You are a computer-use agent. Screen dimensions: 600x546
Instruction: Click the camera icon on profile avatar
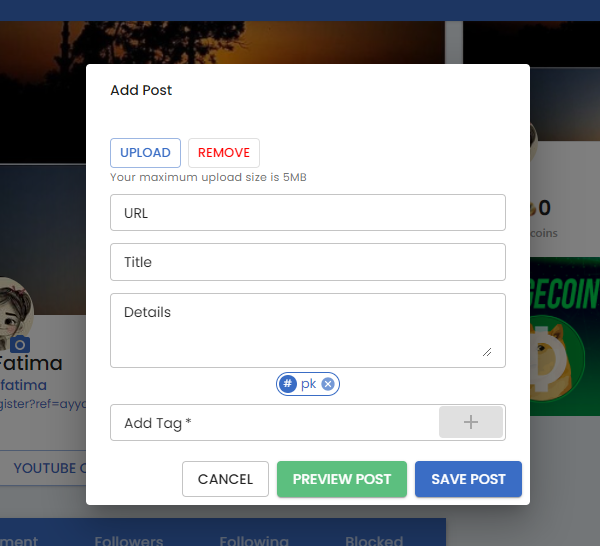pos(20,344)
